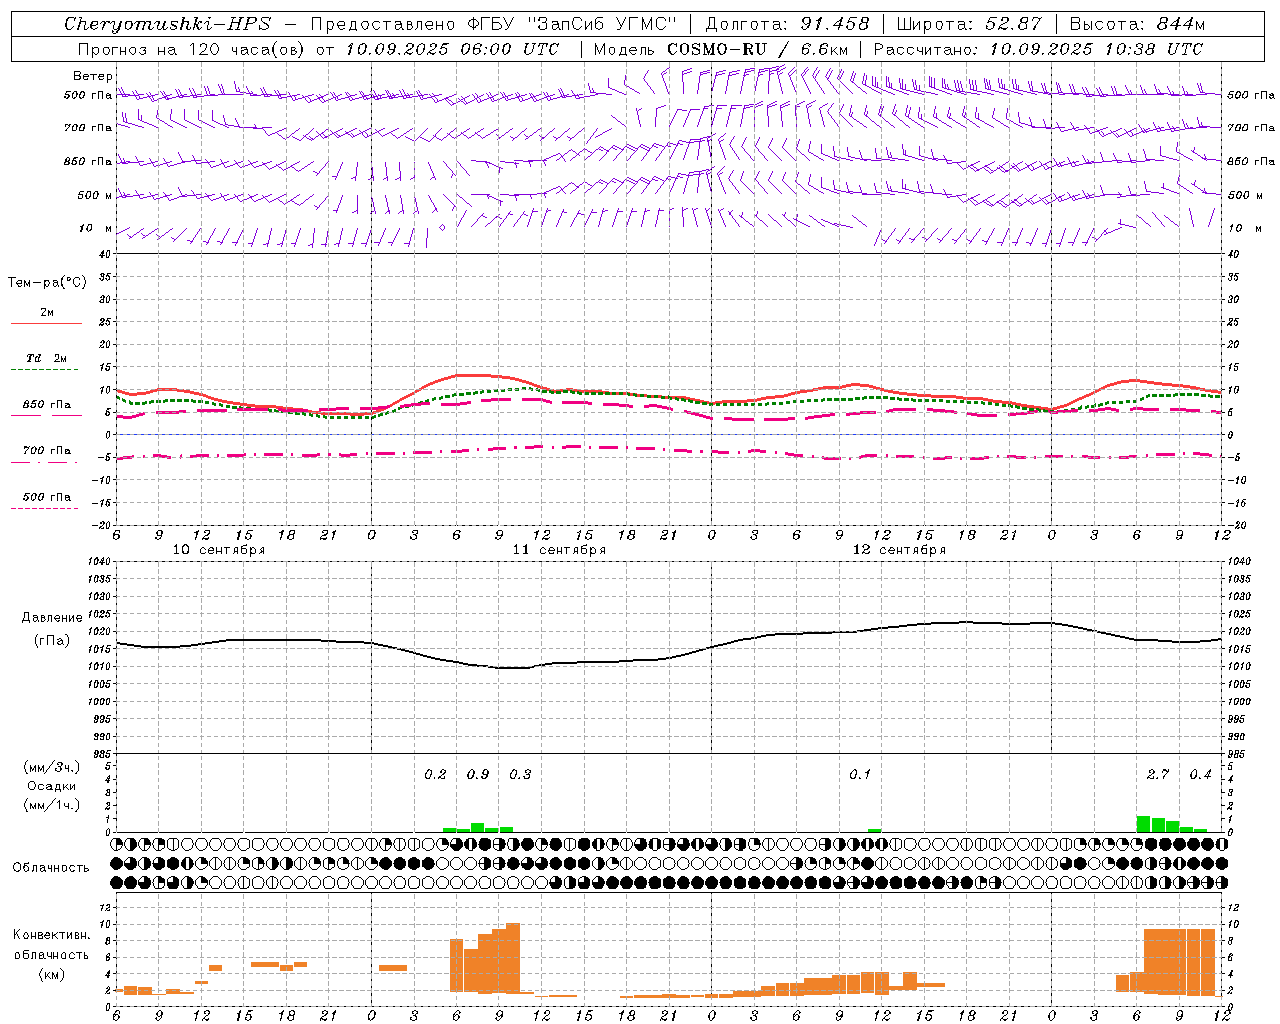Click the precipitation value 0.3
The image size is (1280, 1024).
520,774
